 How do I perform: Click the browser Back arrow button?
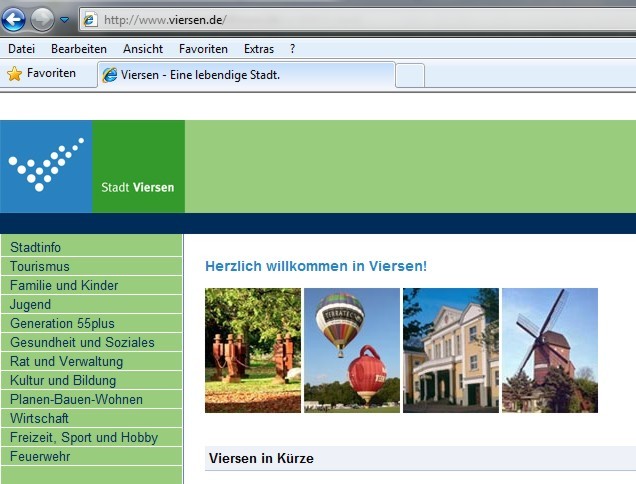14,19
